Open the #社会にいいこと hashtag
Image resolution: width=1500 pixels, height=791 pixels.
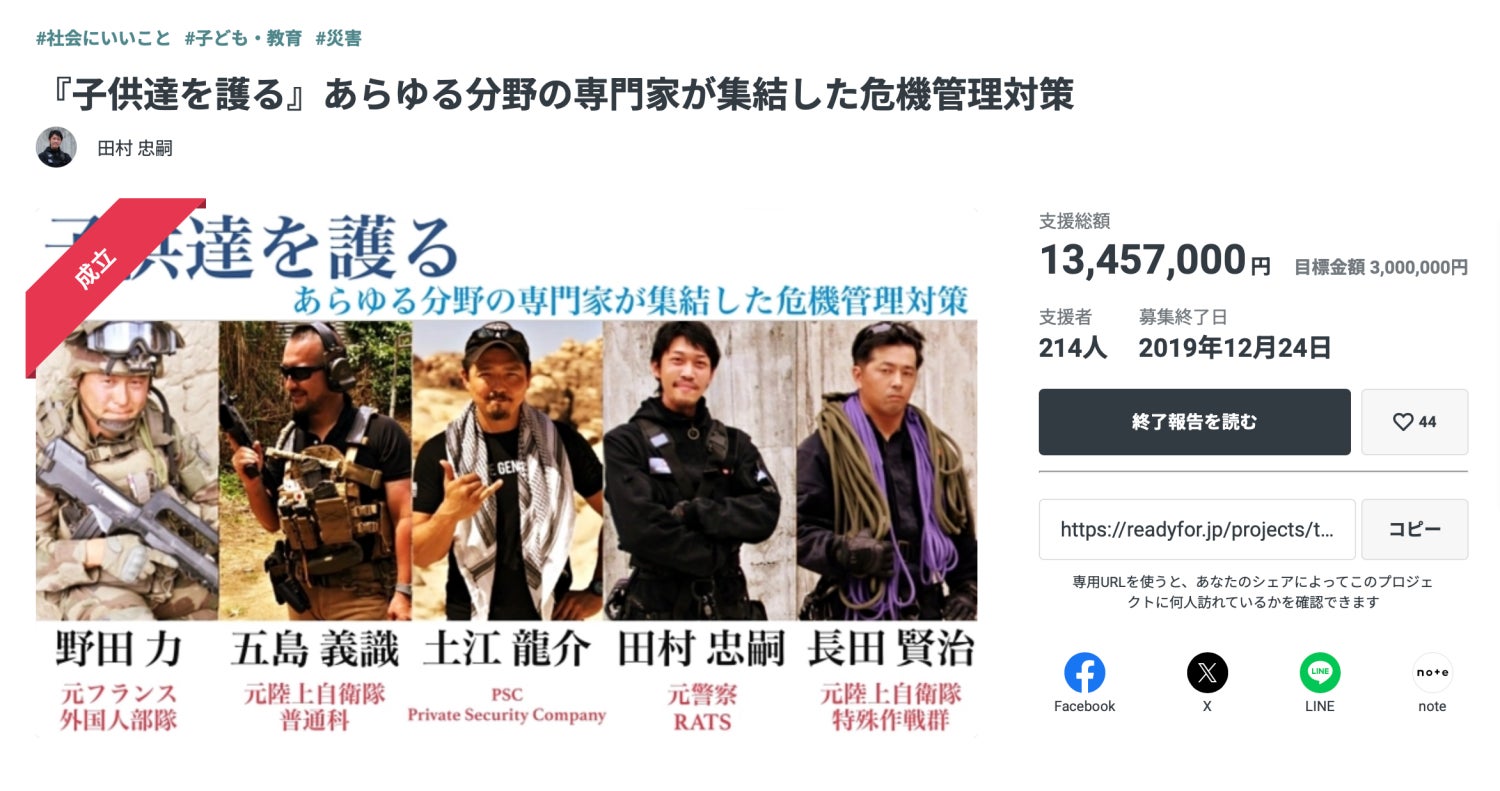[103, 38]
